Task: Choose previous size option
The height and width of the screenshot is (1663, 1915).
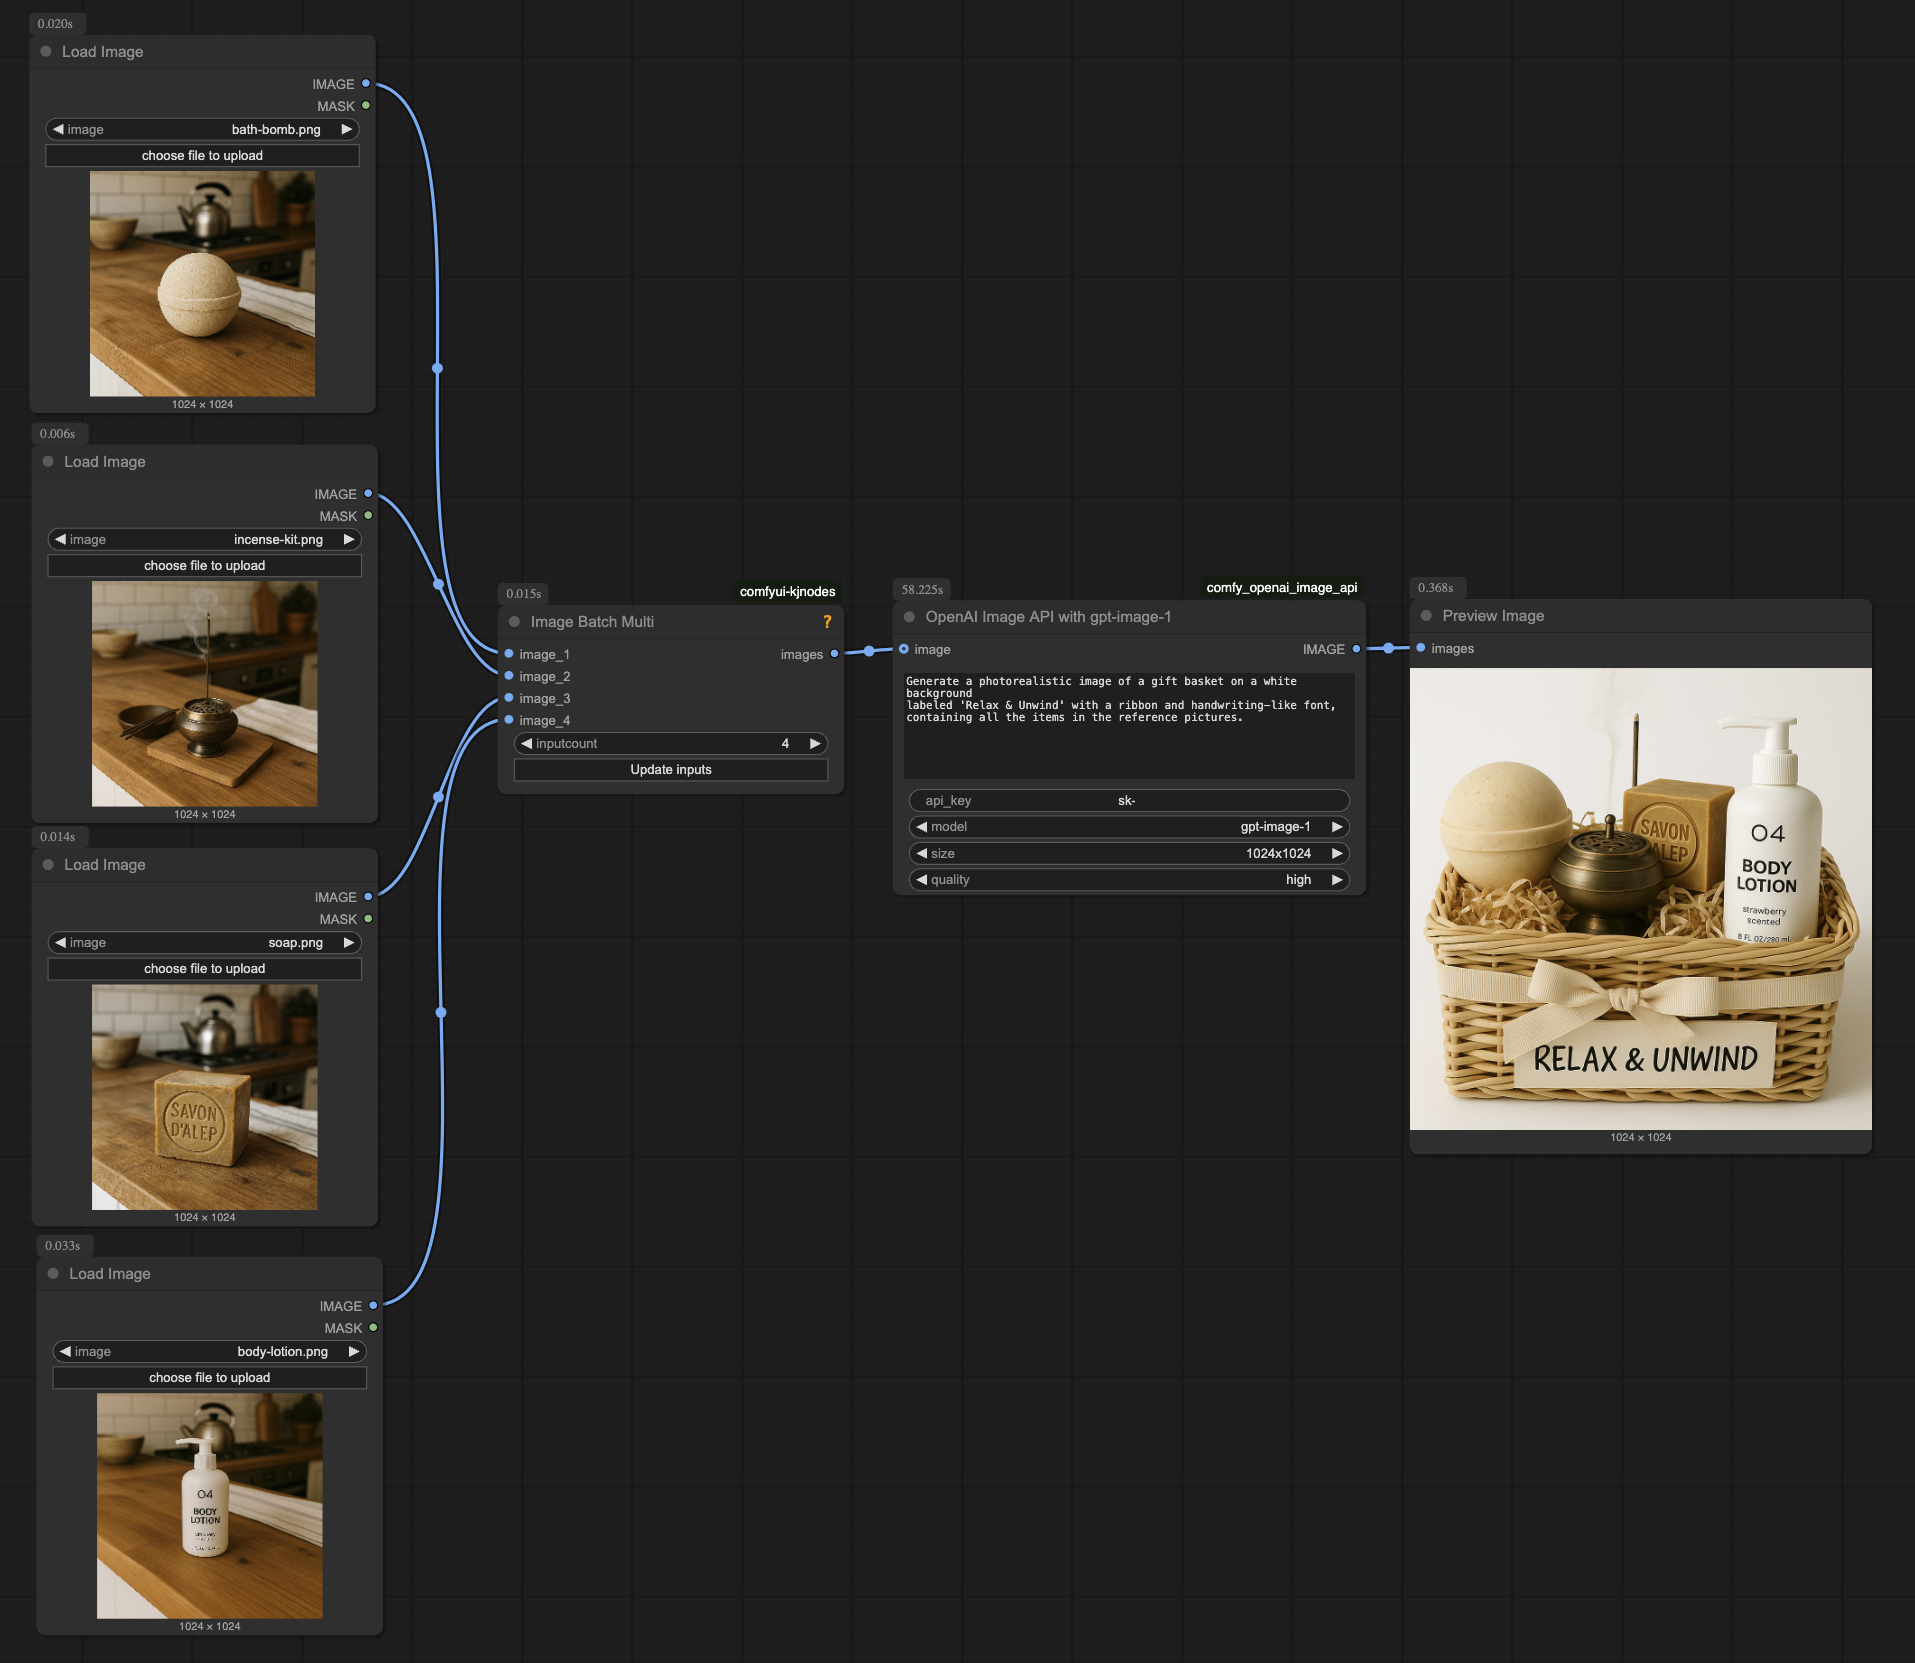Action: click(921, 853)
